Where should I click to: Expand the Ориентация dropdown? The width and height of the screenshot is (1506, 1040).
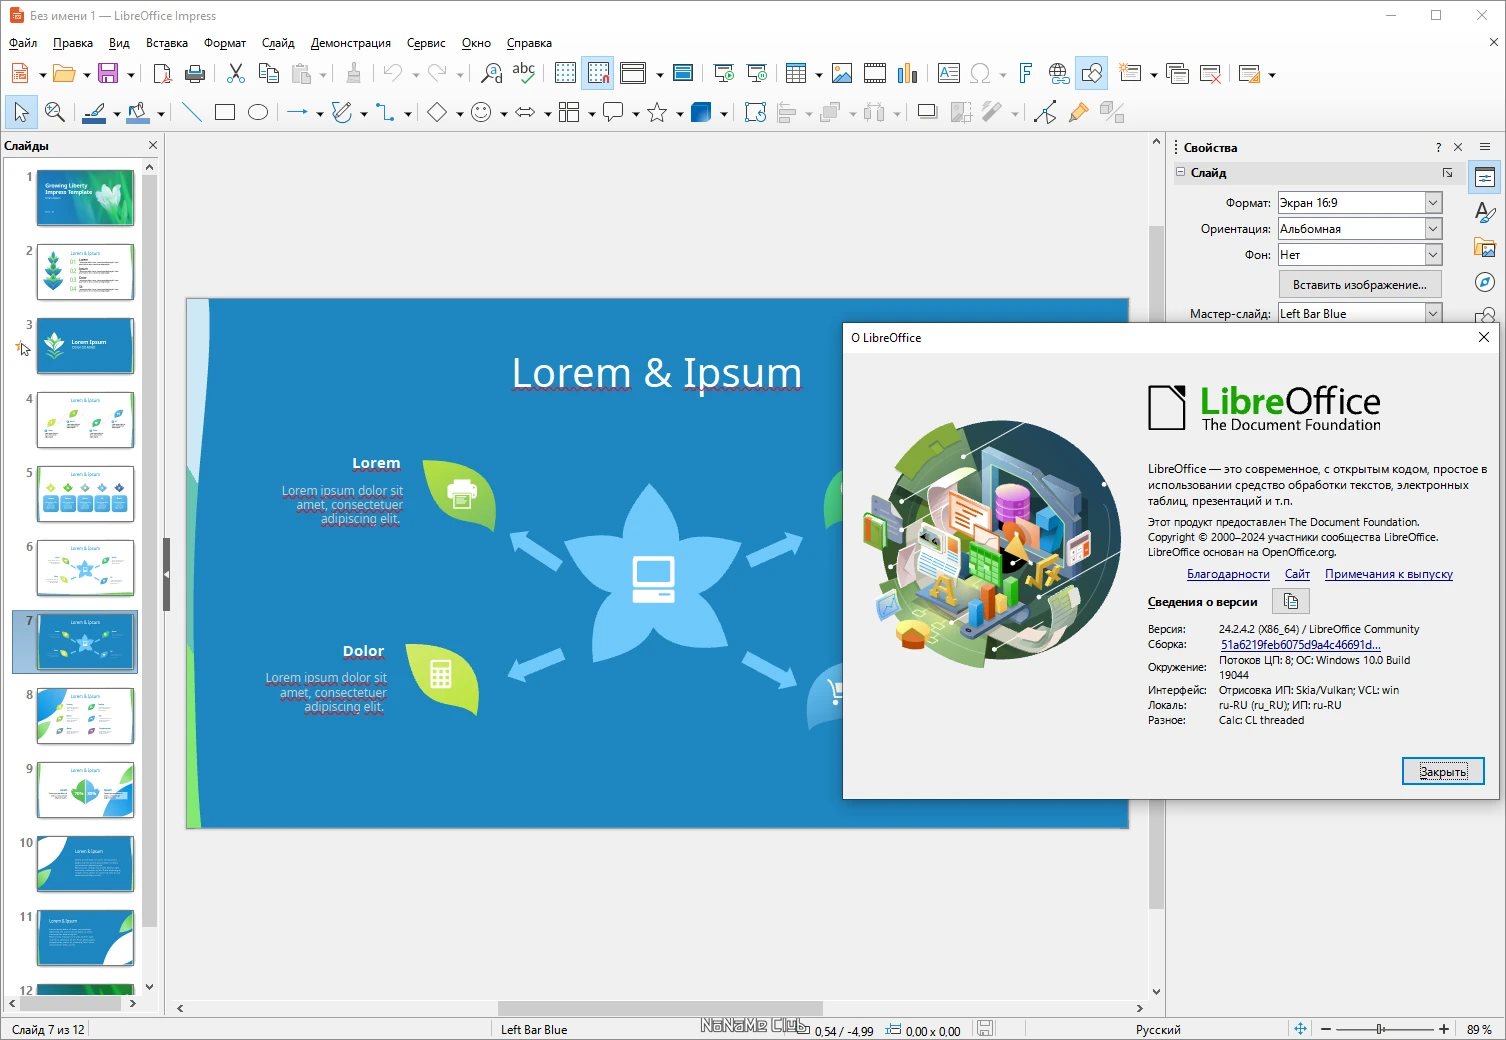point(1360,229)
